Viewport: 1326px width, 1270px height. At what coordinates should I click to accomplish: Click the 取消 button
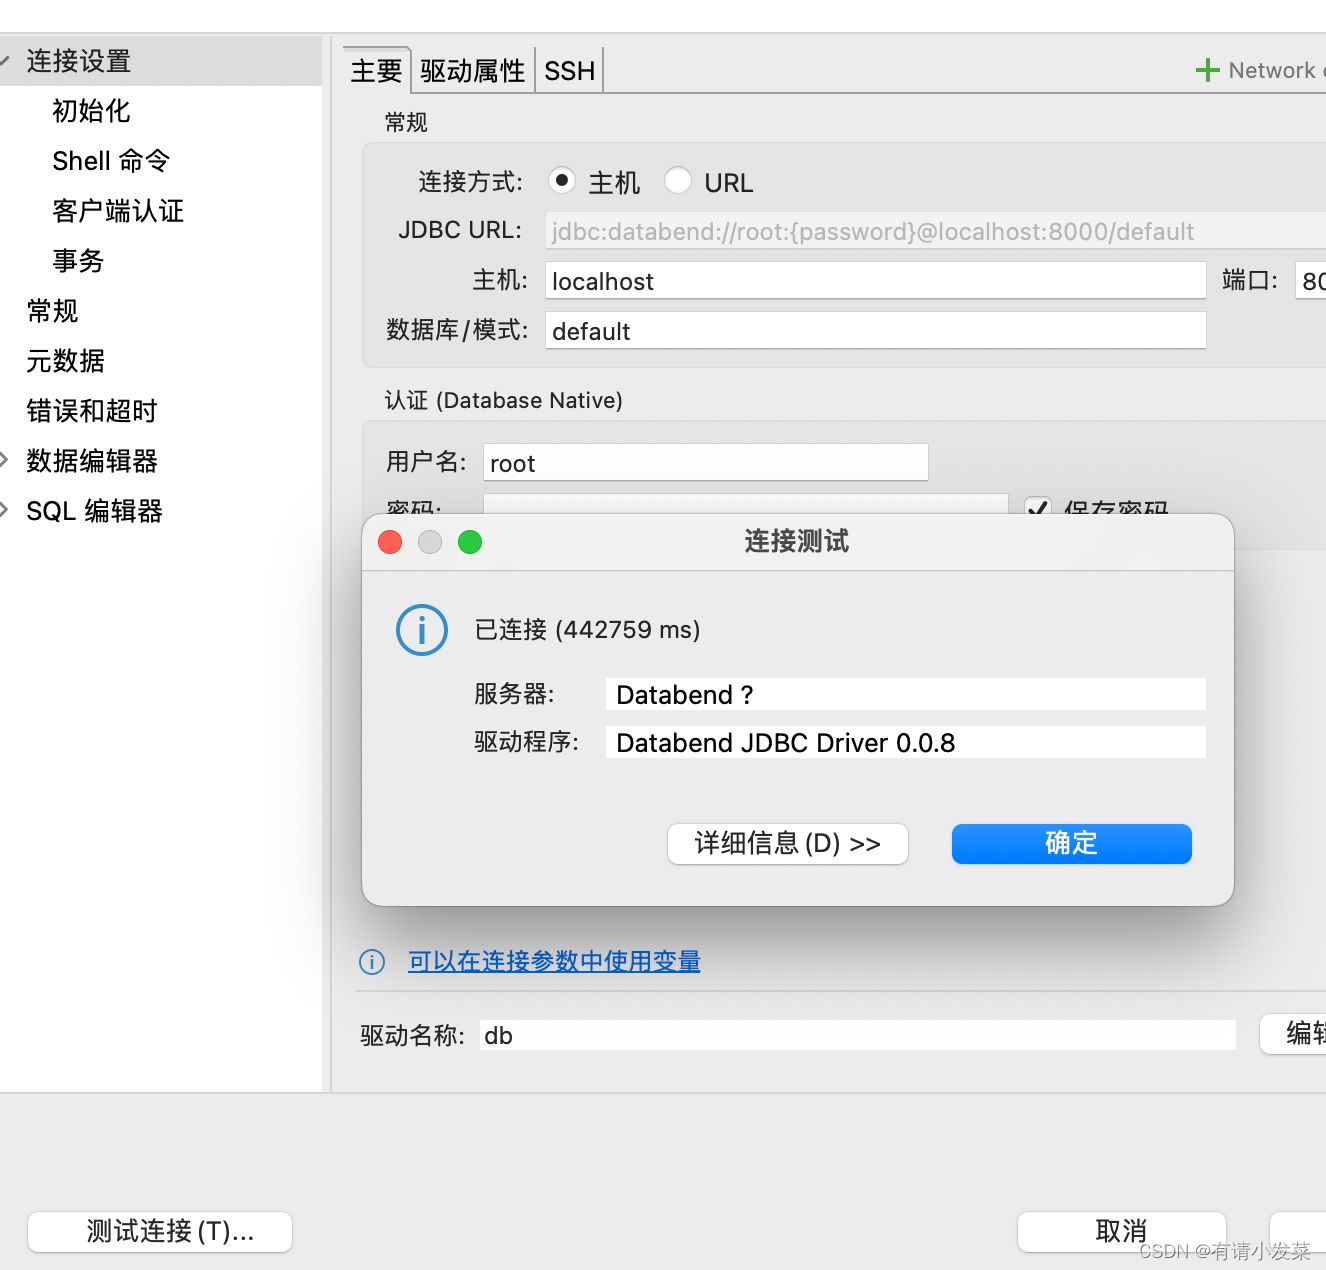(x=1121, y=1231)
